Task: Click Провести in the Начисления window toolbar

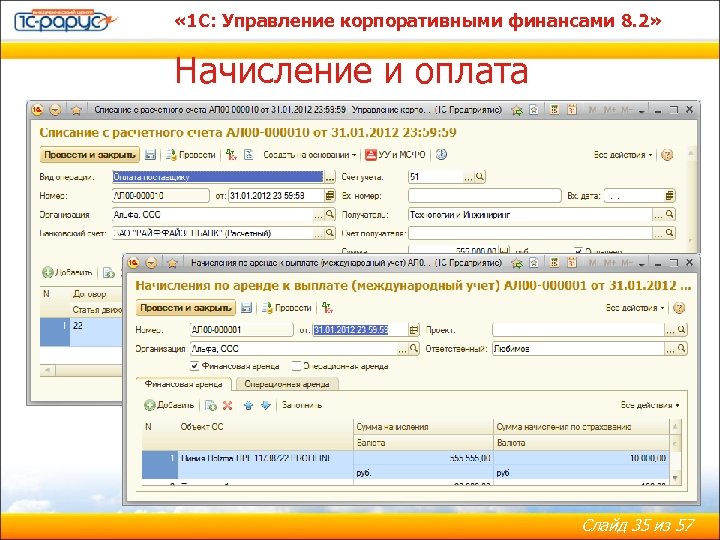Action: [x=287, y=308]
